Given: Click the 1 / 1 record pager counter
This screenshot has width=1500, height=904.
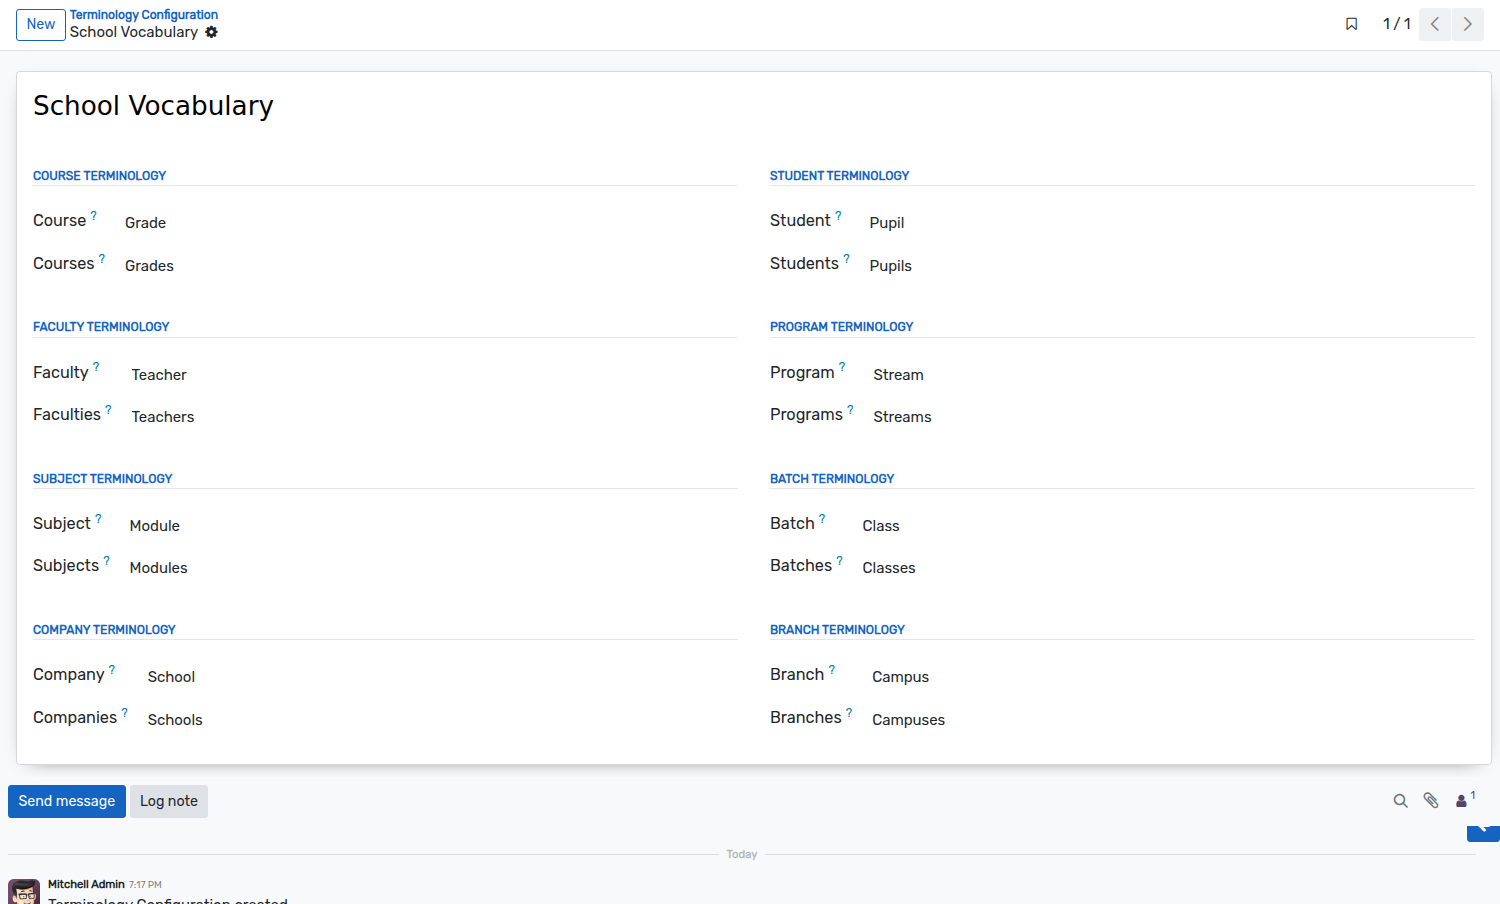Looking at the screenshot, I should pyautogui.click(x=1397, y=24).
